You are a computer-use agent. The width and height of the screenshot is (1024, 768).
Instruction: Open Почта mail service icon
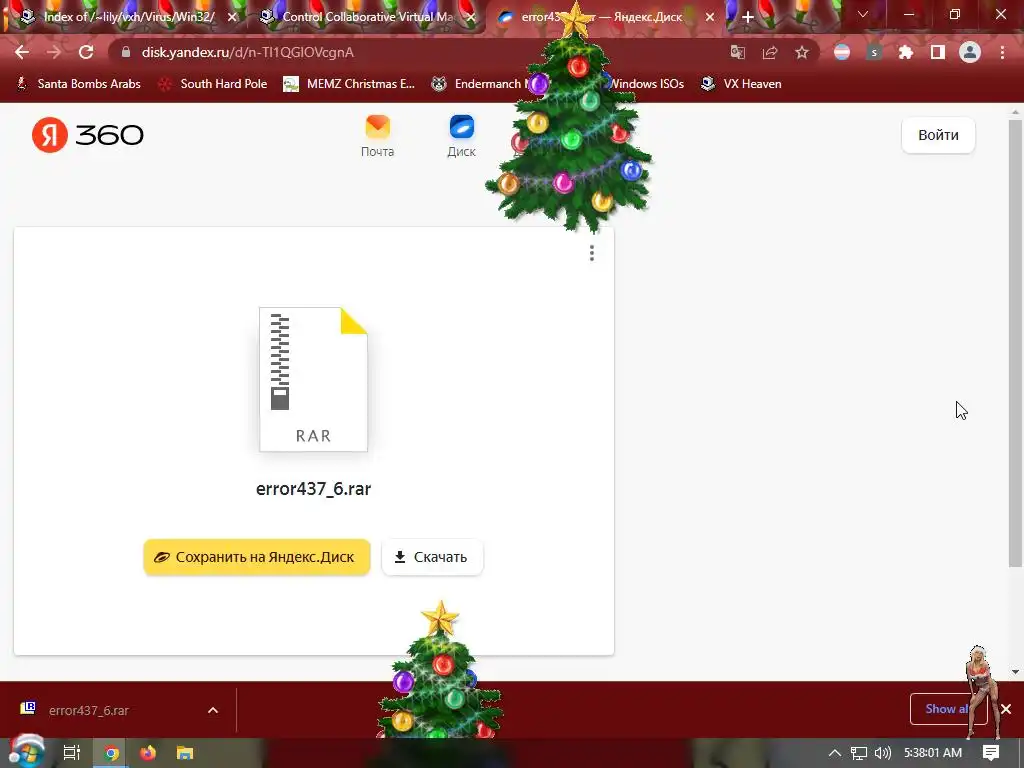click(x=377, y=136)
